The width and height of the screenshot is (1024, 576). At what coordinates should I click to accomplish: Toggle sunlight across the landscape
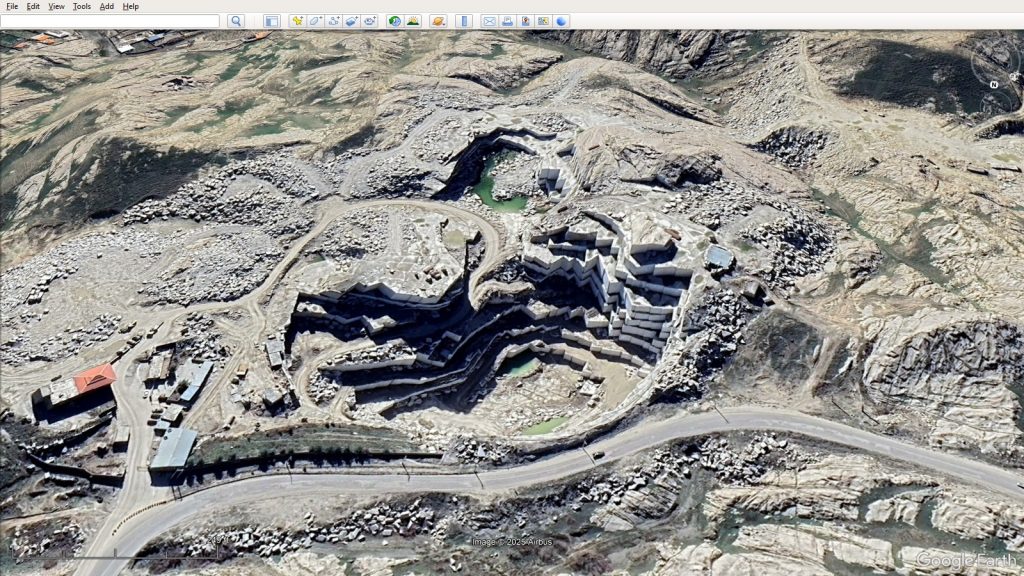point(413,21)
